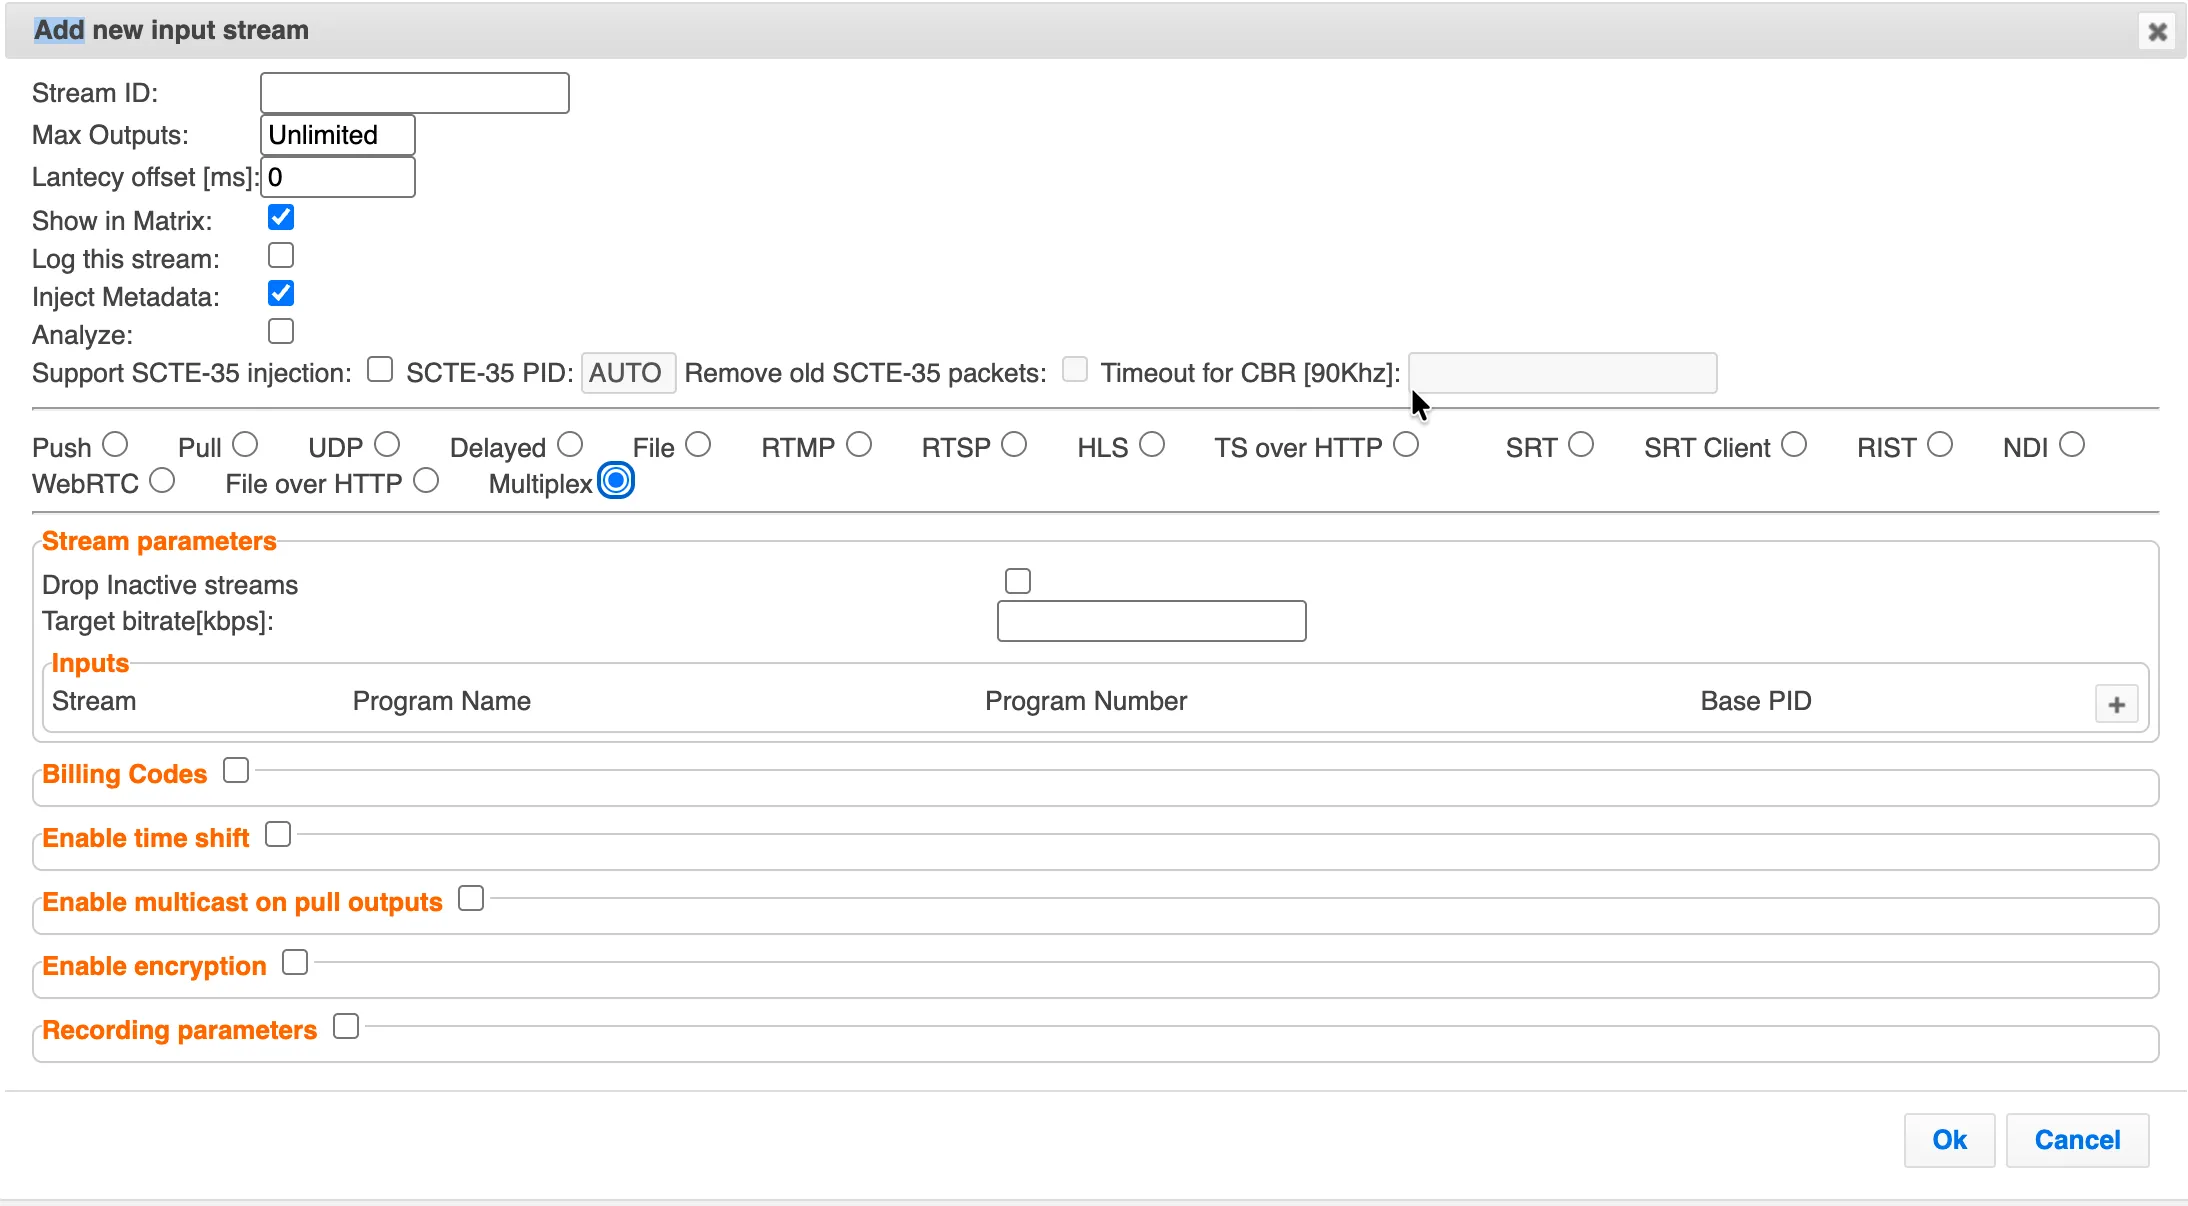
Task: Toggle Show in Matrix checkbox
Action: coord(281,217)
